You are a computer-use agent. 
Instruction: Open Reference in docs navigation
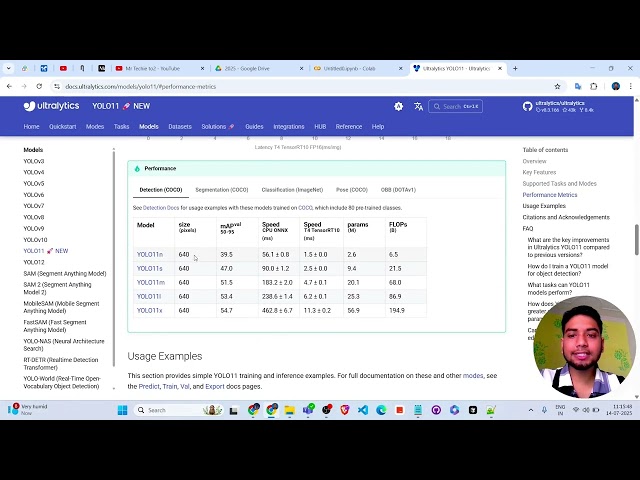[x=349, y=127]
